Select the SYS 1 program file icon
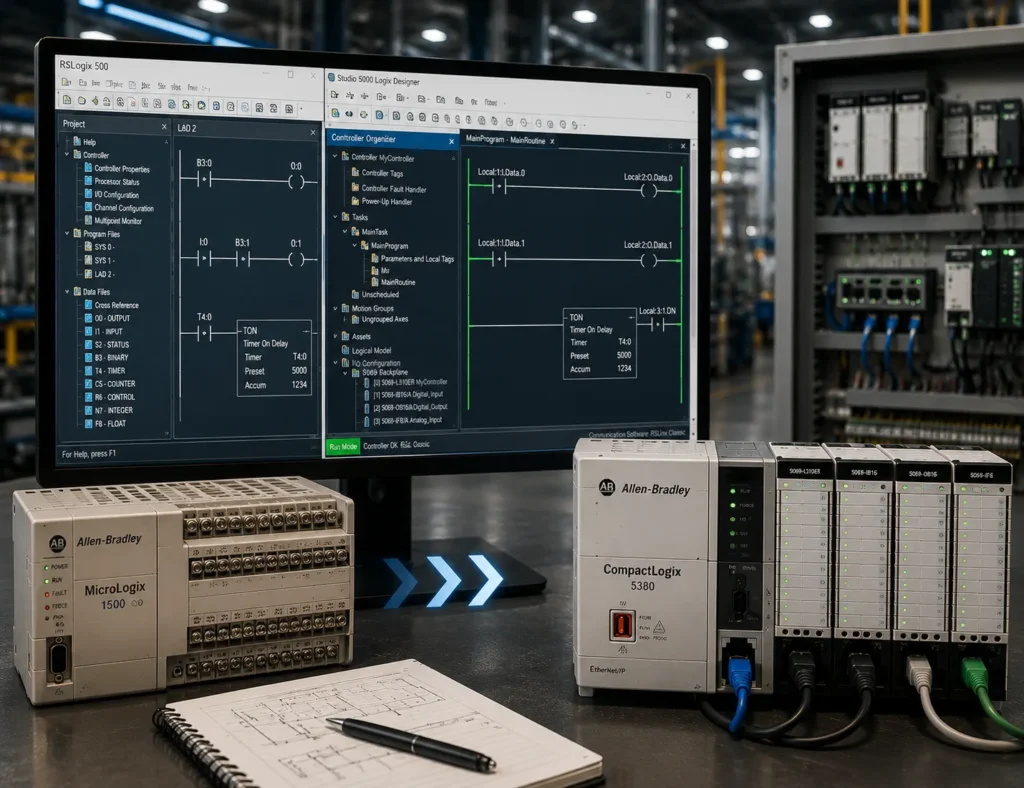The width and height of the screenshot is (1024, 788). (x=88, y=260)
